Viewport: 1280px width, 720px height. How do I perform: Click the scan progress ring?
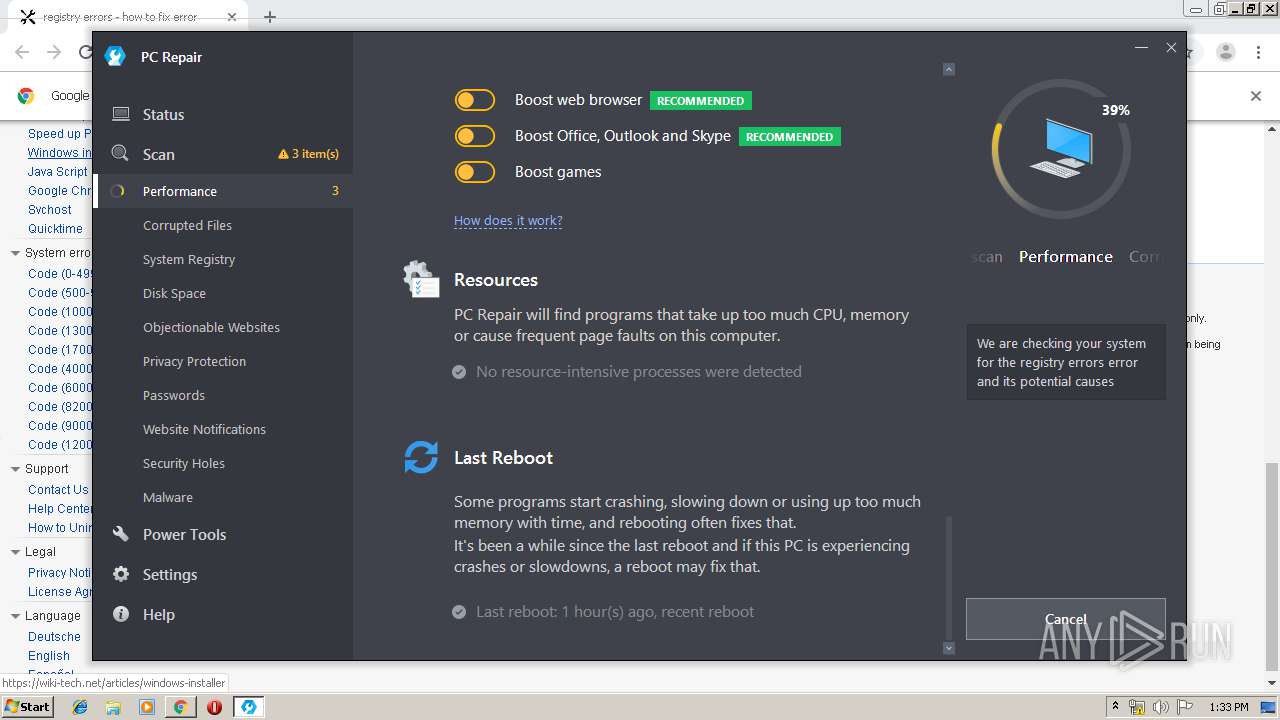[x=1061, y=149]
